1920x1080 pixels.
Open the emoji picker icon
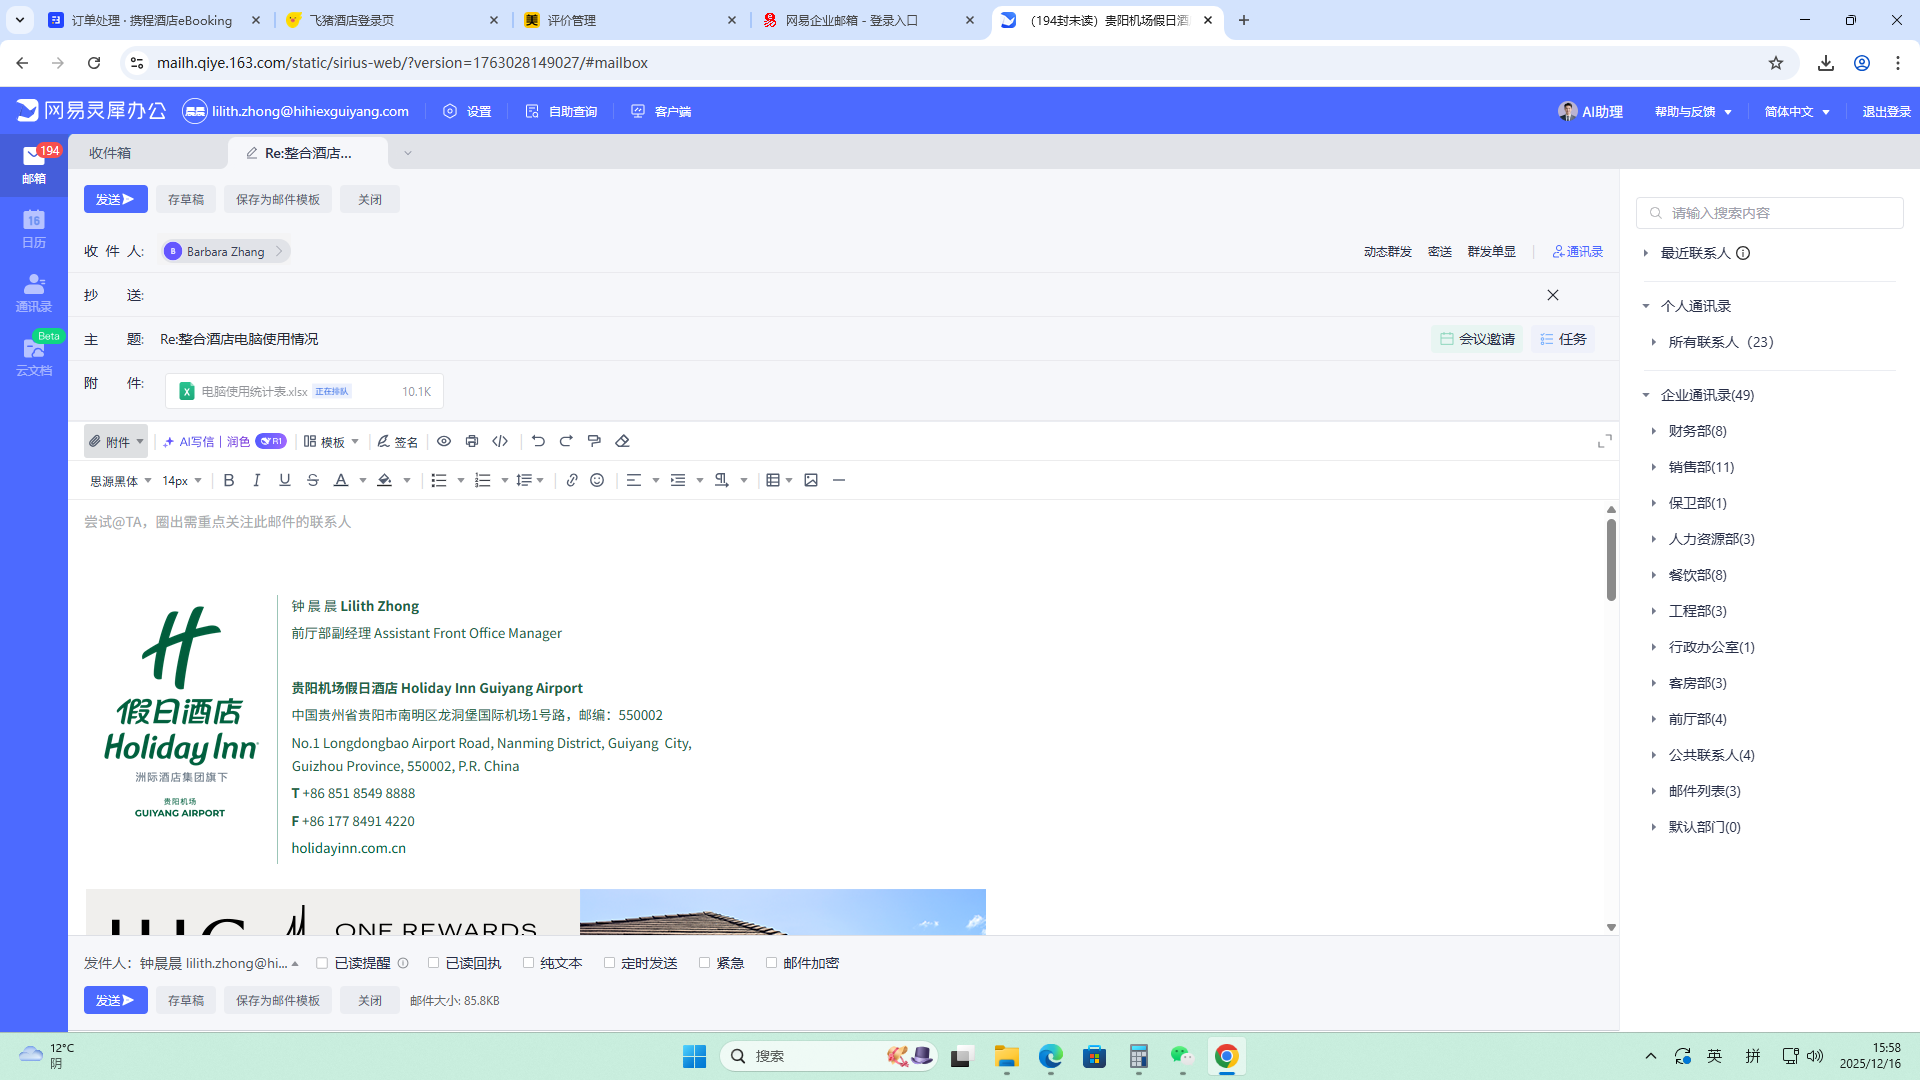pyautogui.click(x=597, y=481)
